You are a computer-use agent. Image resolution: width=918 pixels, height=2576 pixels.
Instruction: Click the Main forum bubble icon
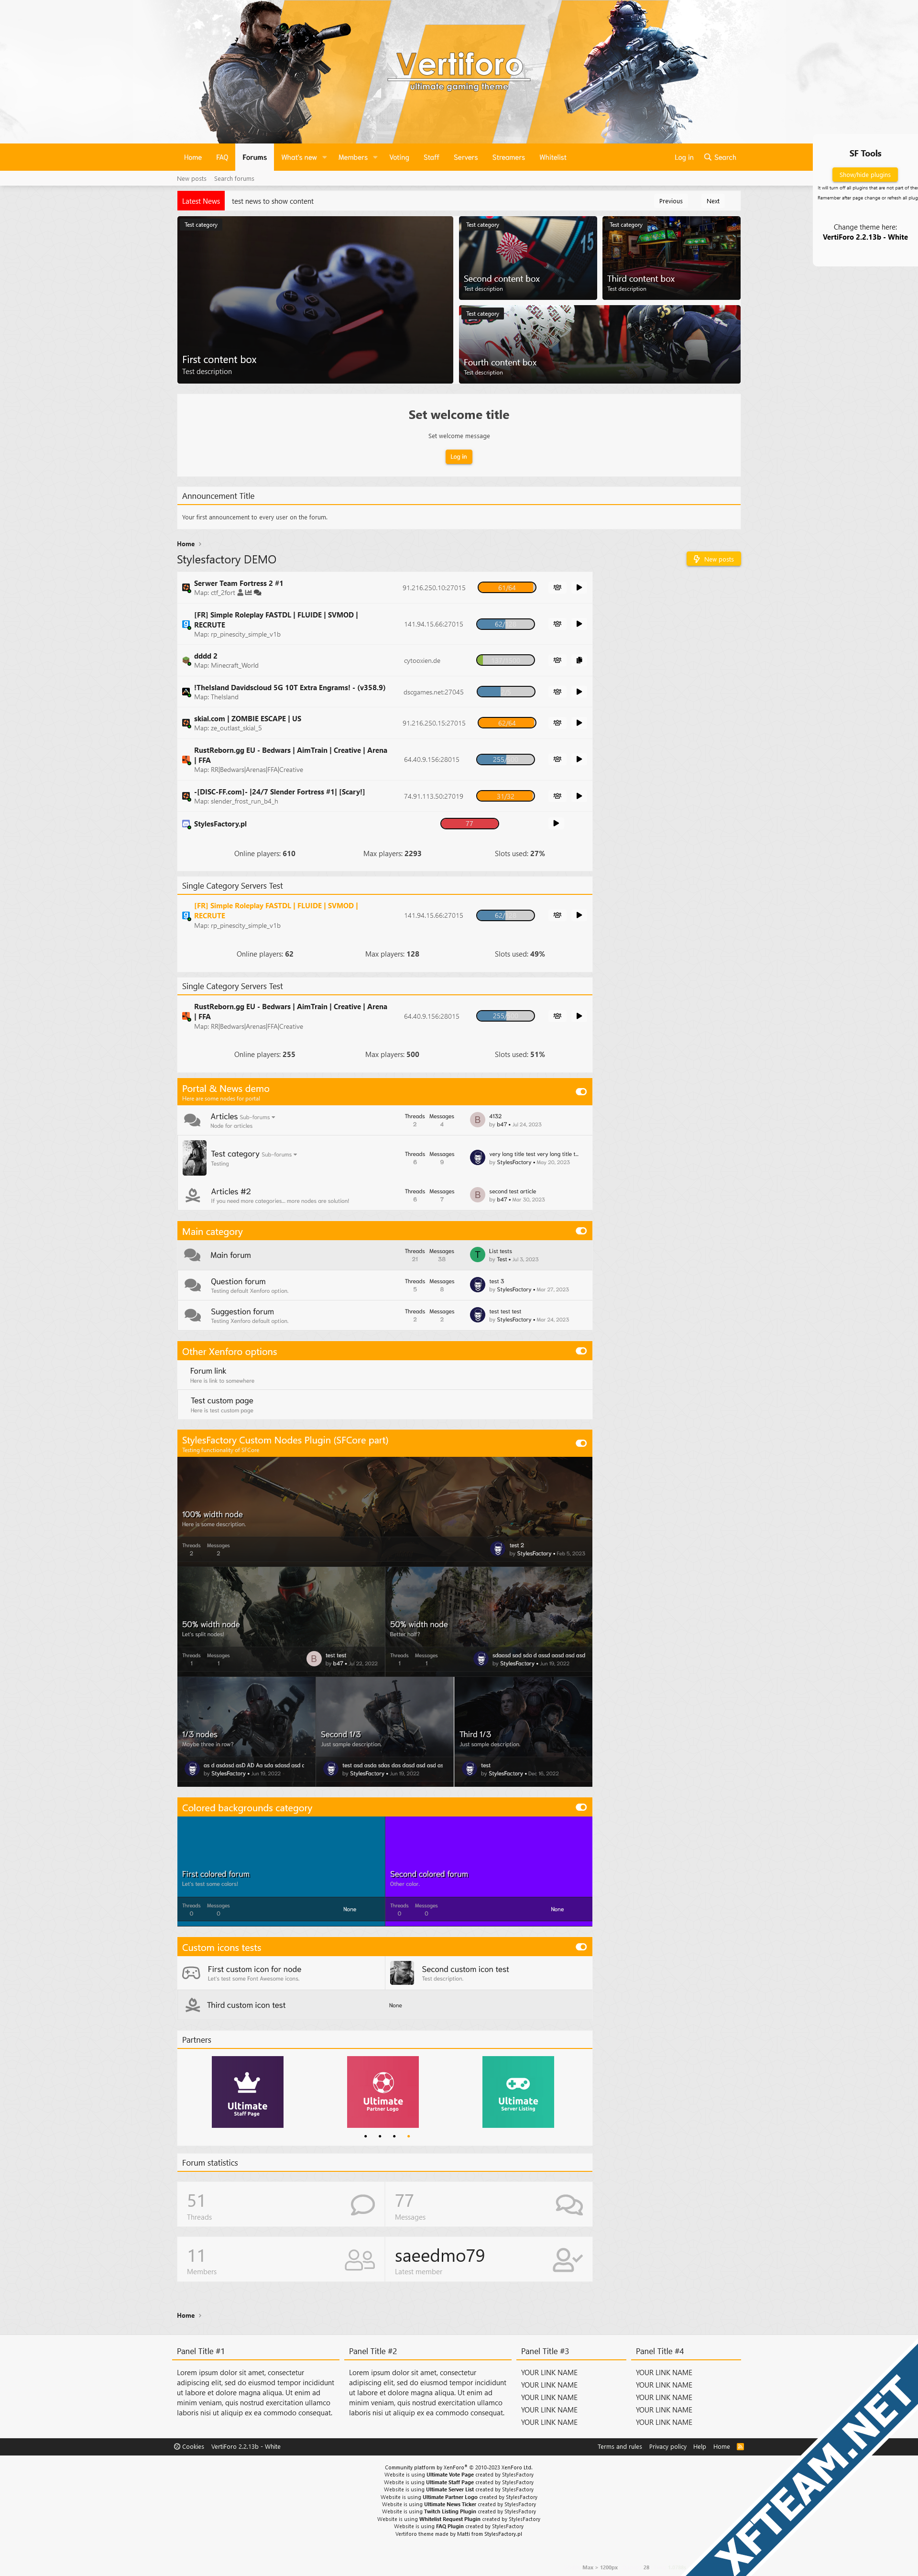[x=192, y=1255]
